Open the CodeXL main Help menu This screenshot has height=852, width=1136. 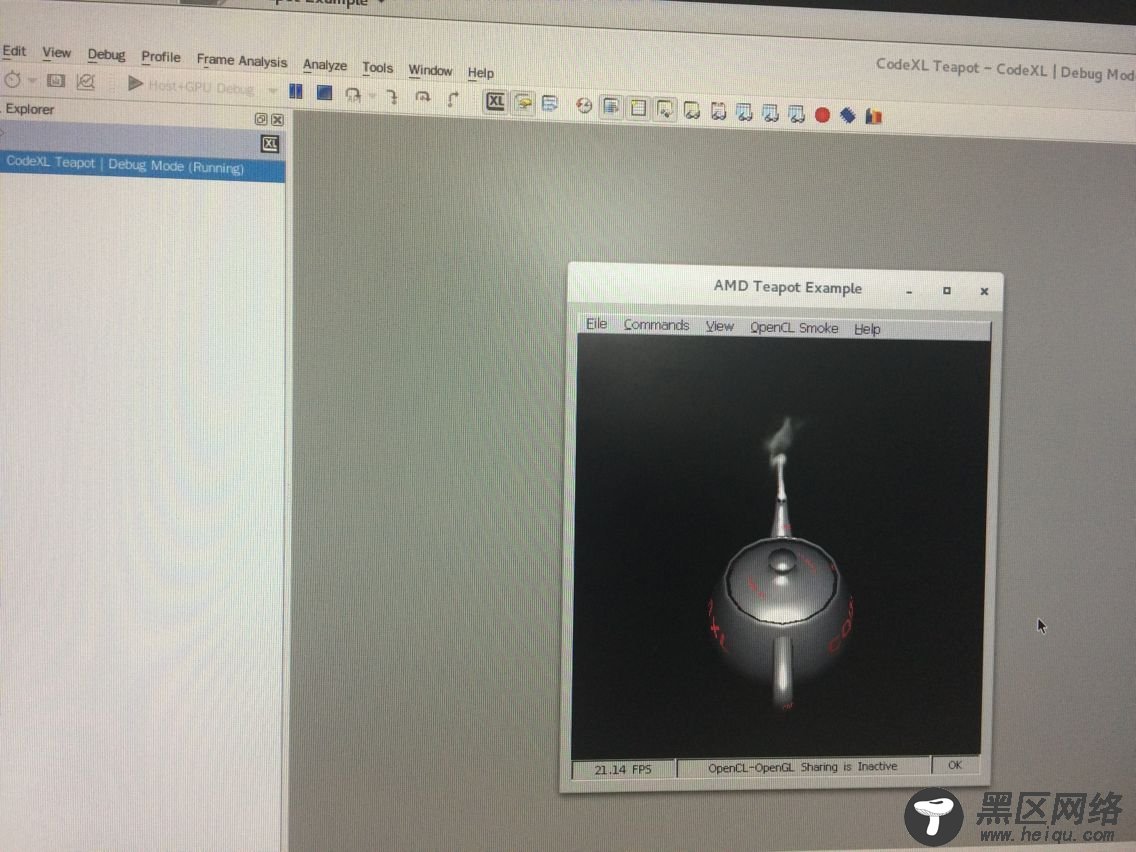click(480, 72)
